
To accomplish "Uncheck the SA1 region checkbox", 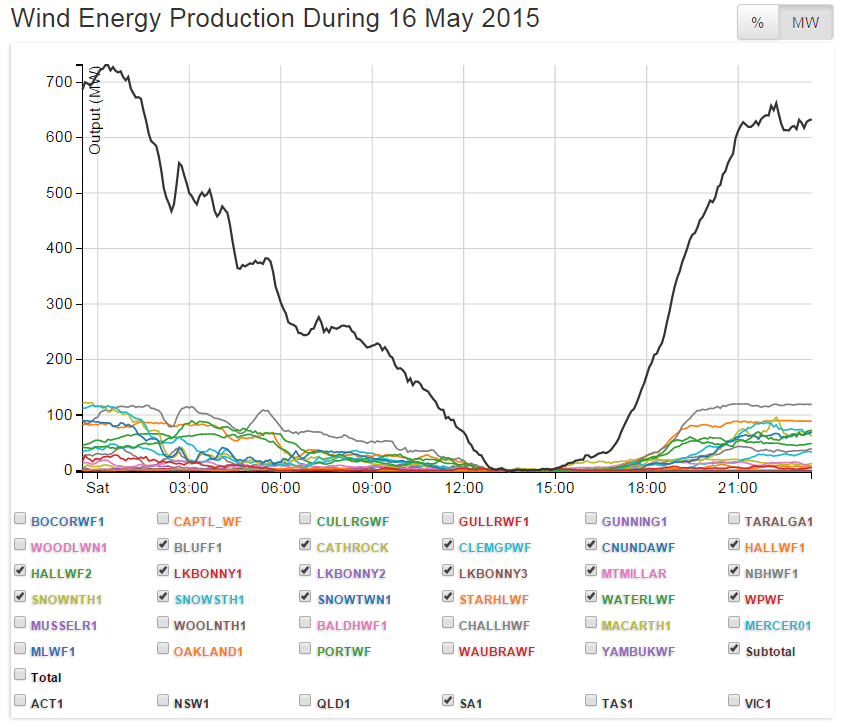I will (450, 701).
